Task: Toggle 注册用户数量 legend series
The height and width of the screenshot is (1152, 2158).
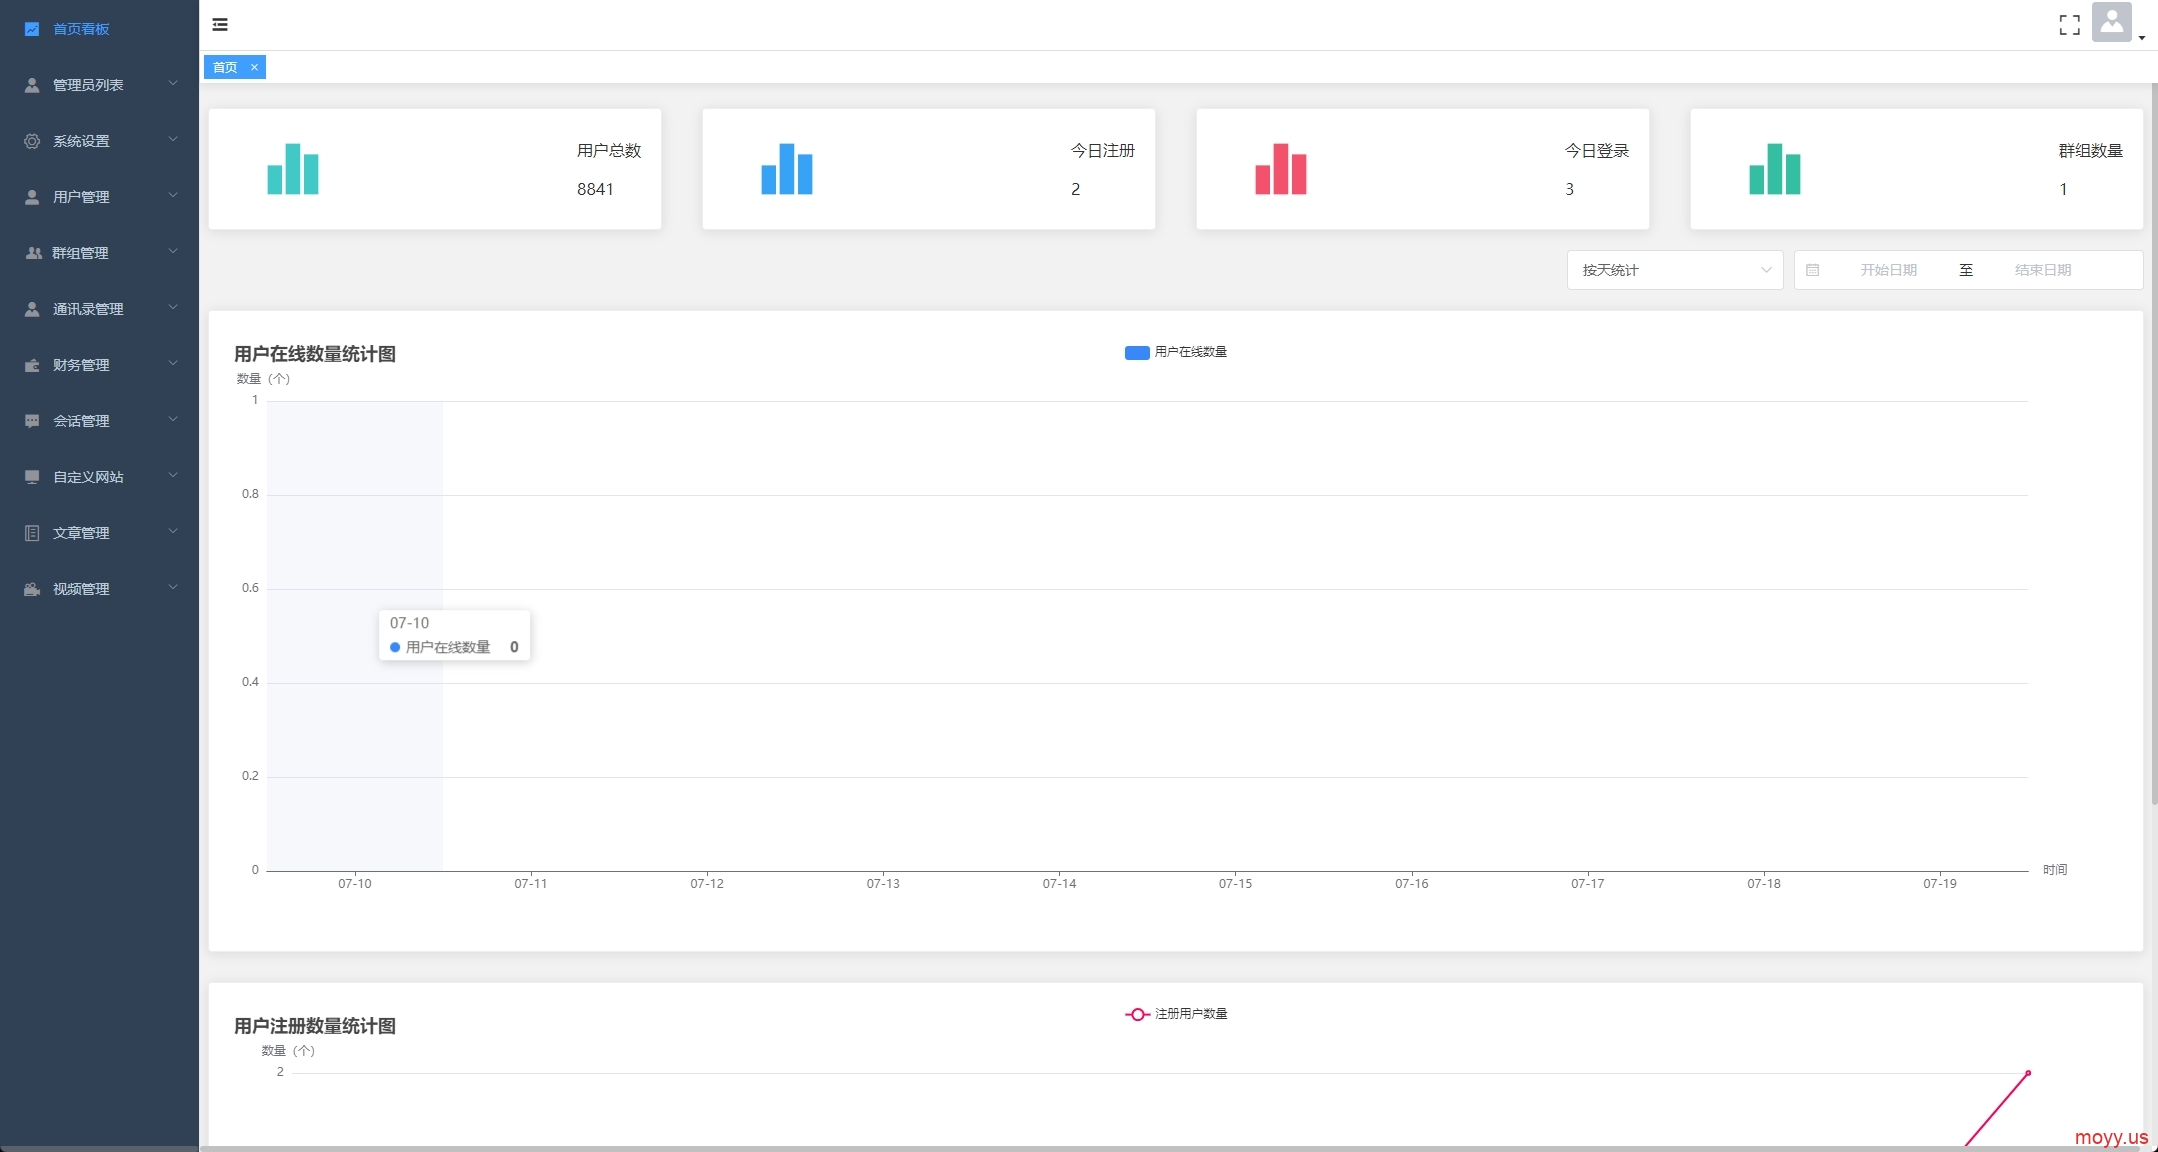Action: click(1176, 1014)
